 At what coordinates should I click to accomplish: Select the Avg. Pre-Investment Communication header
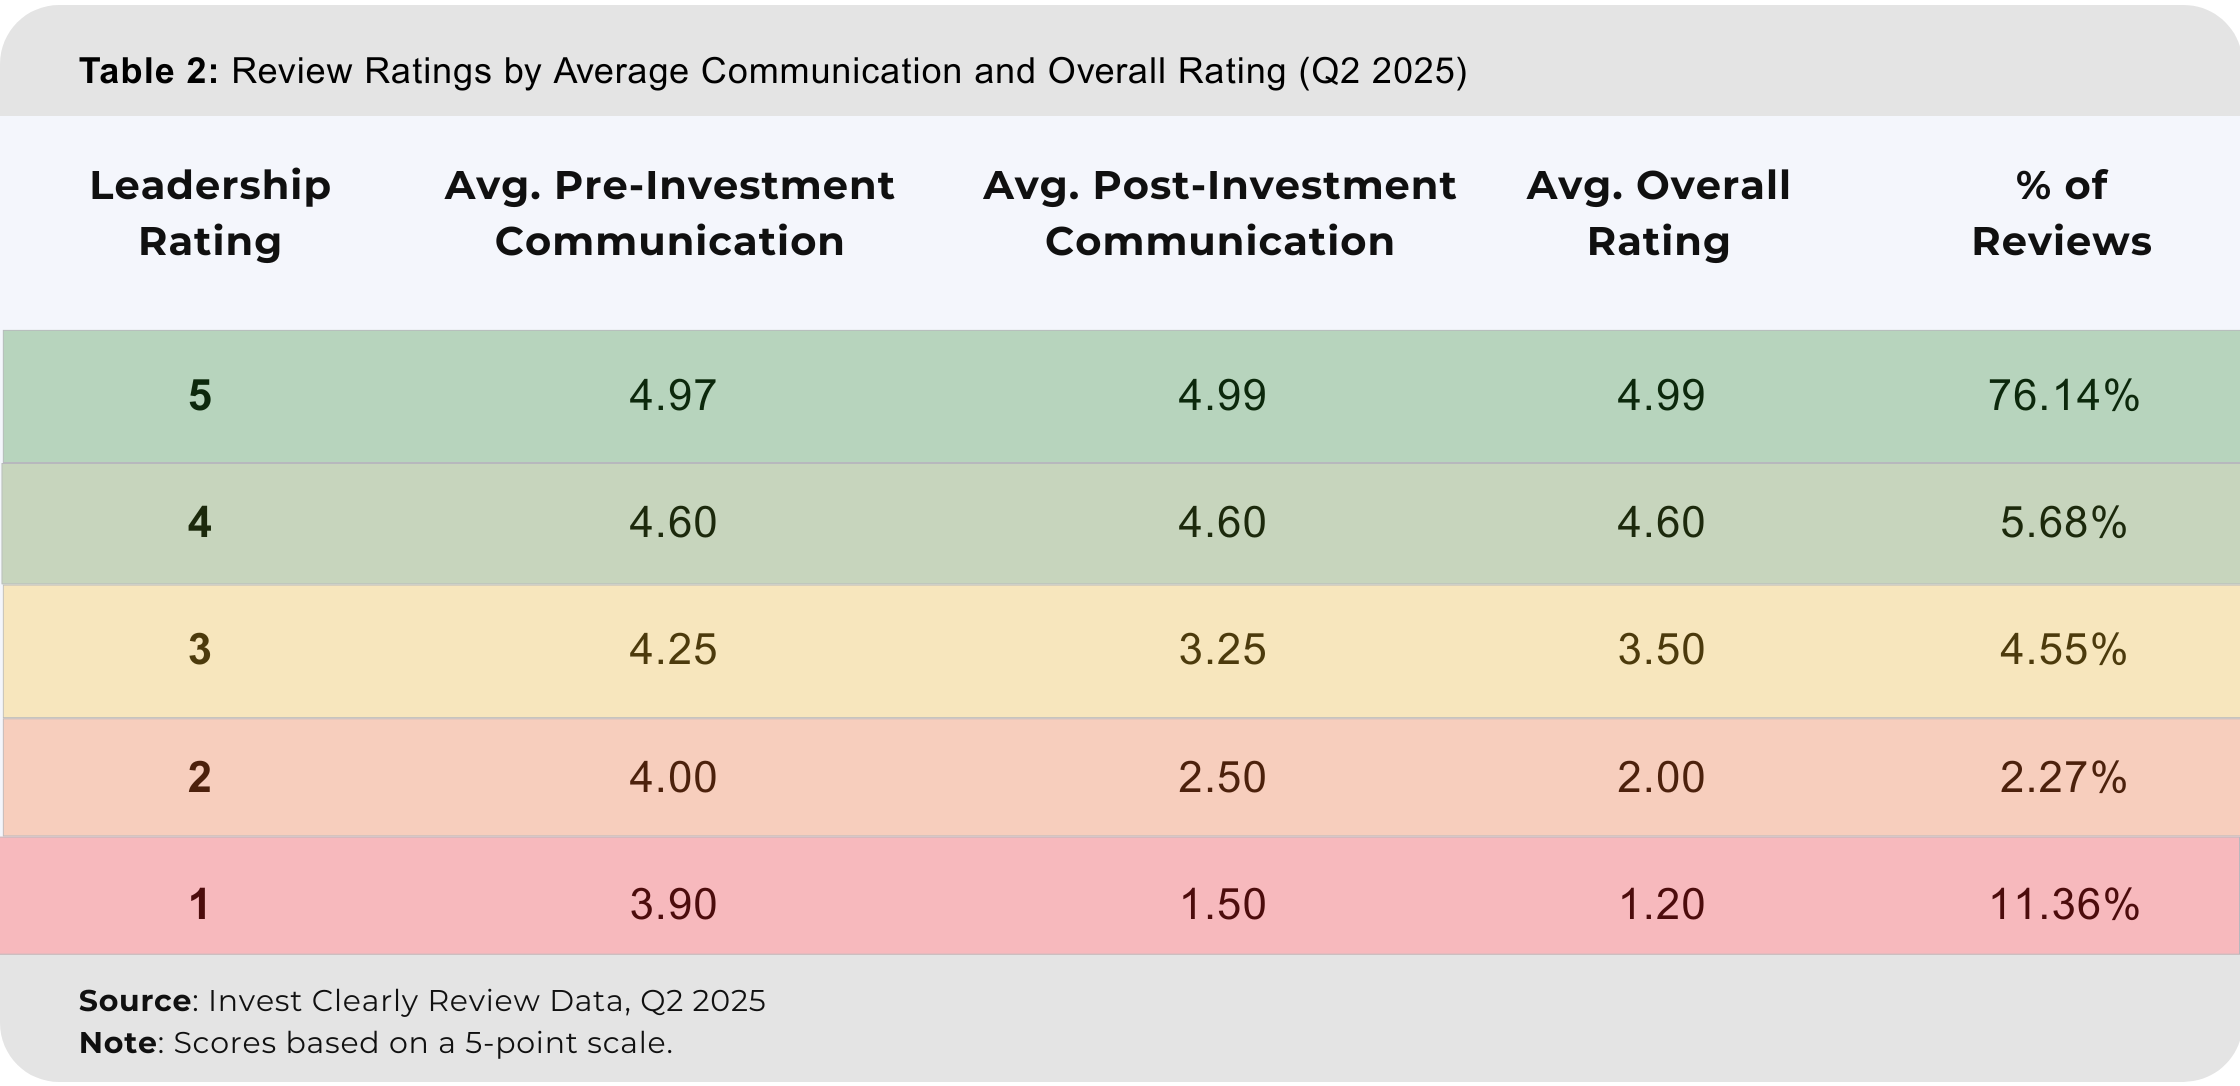(669, 213)
